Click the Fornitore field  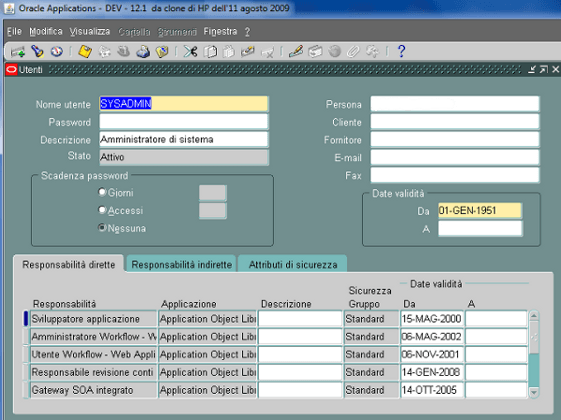coord(455,140)
